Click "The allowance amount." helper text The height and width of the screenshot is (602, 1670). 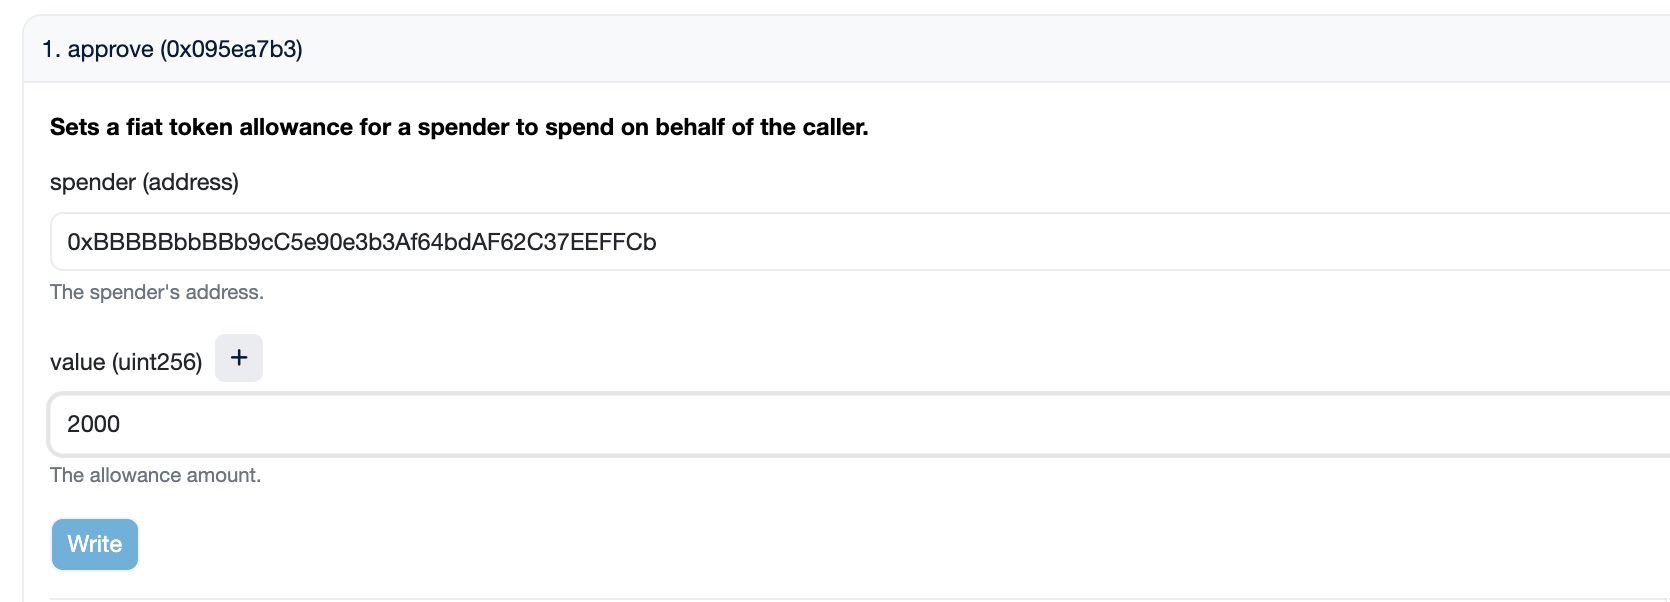[x=155, y=475]
